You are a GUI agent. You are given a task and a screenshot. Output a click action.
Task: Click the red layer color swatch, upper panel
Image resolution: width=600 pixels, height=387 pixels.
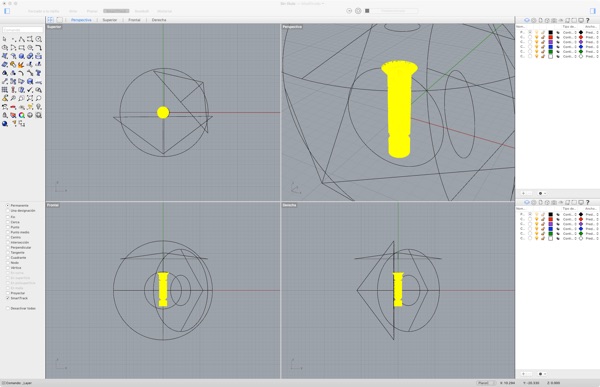point(551,37)
